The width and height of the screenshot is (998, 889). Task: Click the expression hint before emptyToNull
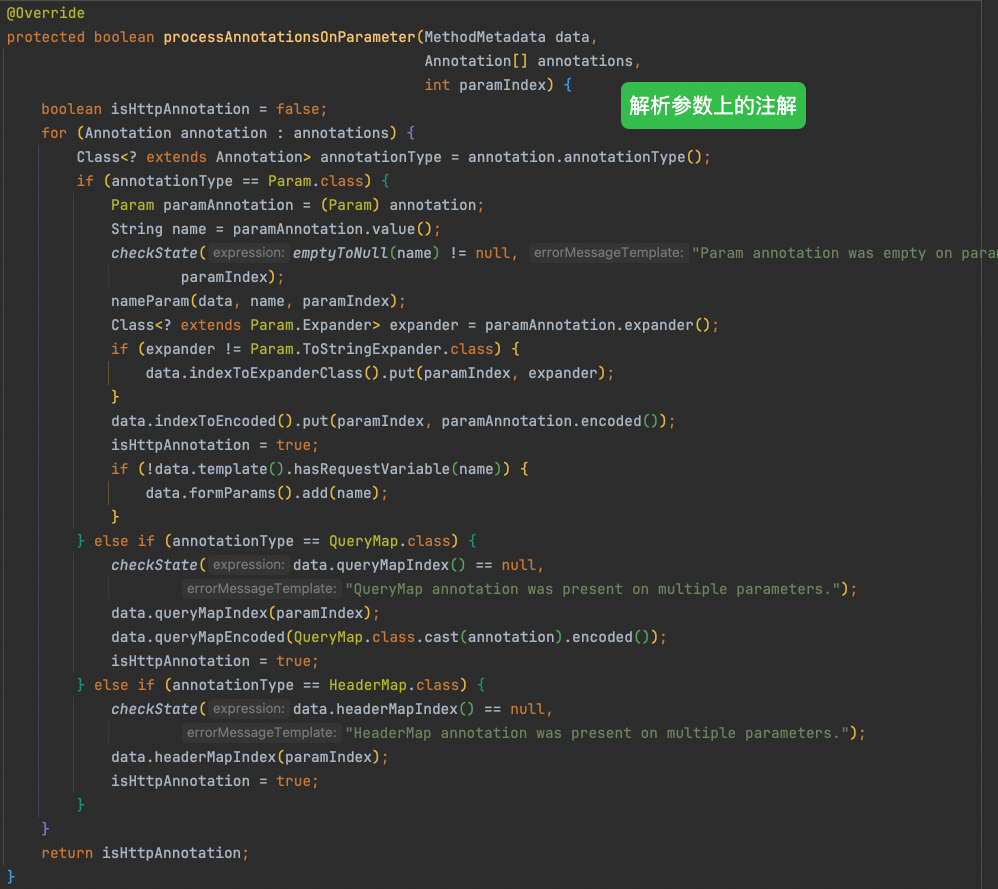tap(250, 253)
